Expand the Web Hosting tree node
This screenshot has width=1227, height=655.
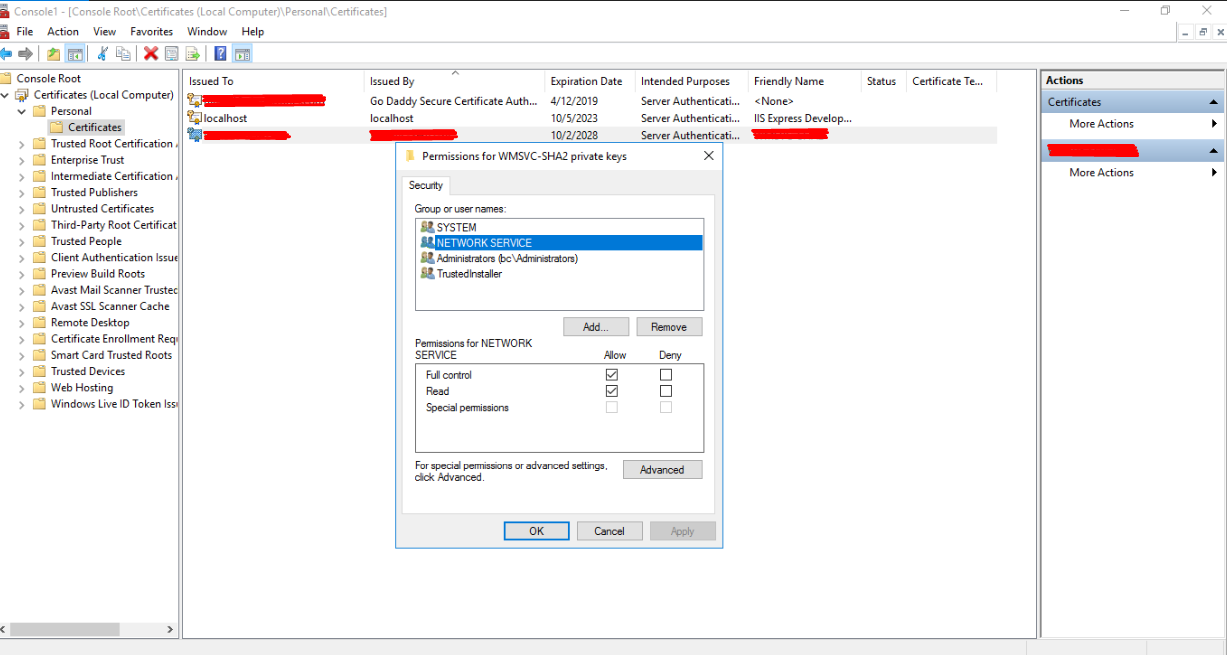23,388
